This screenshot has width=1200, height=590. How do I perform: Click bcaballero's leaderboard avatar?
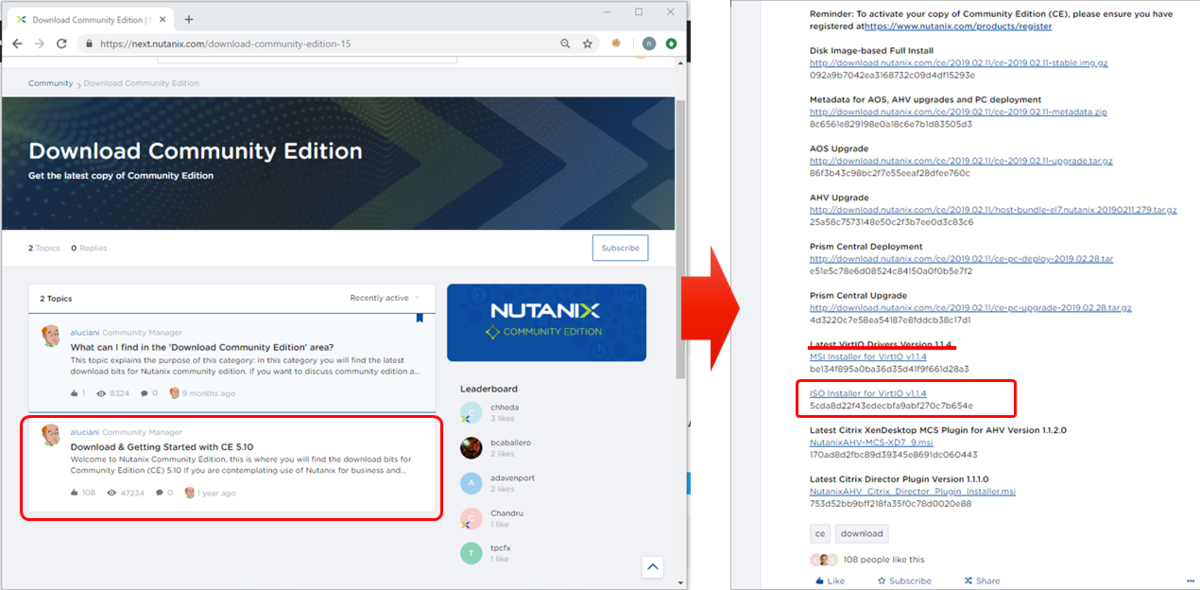coord(471,448)
